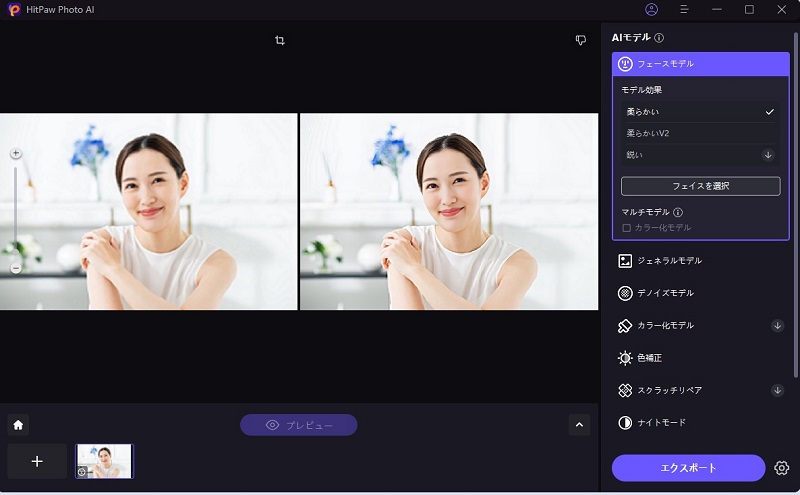
Task: Click the AIモデル info icon
Action: tap(659, 38)
